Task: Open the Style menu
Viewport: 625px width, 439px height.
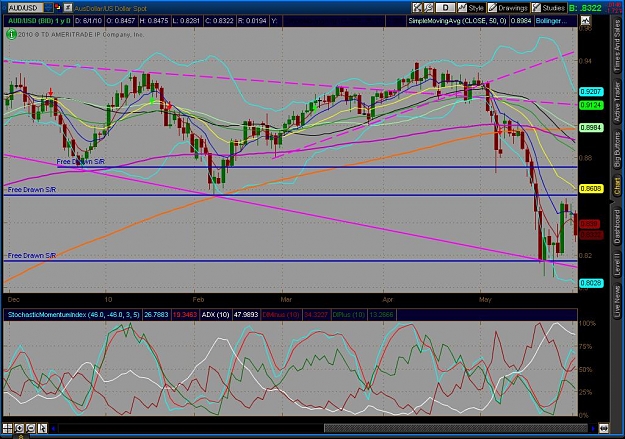Action: [471, 8]
